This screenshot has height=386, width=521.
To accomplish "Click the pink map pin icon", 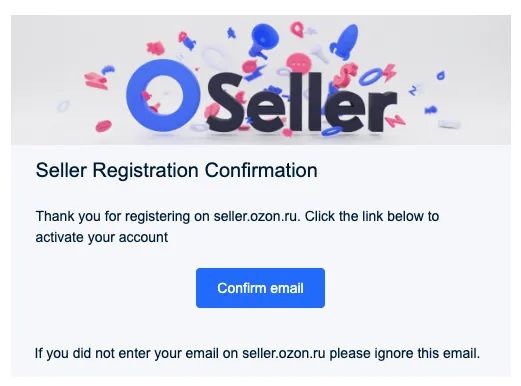I will pyautogui.click(x=296, y=29).
